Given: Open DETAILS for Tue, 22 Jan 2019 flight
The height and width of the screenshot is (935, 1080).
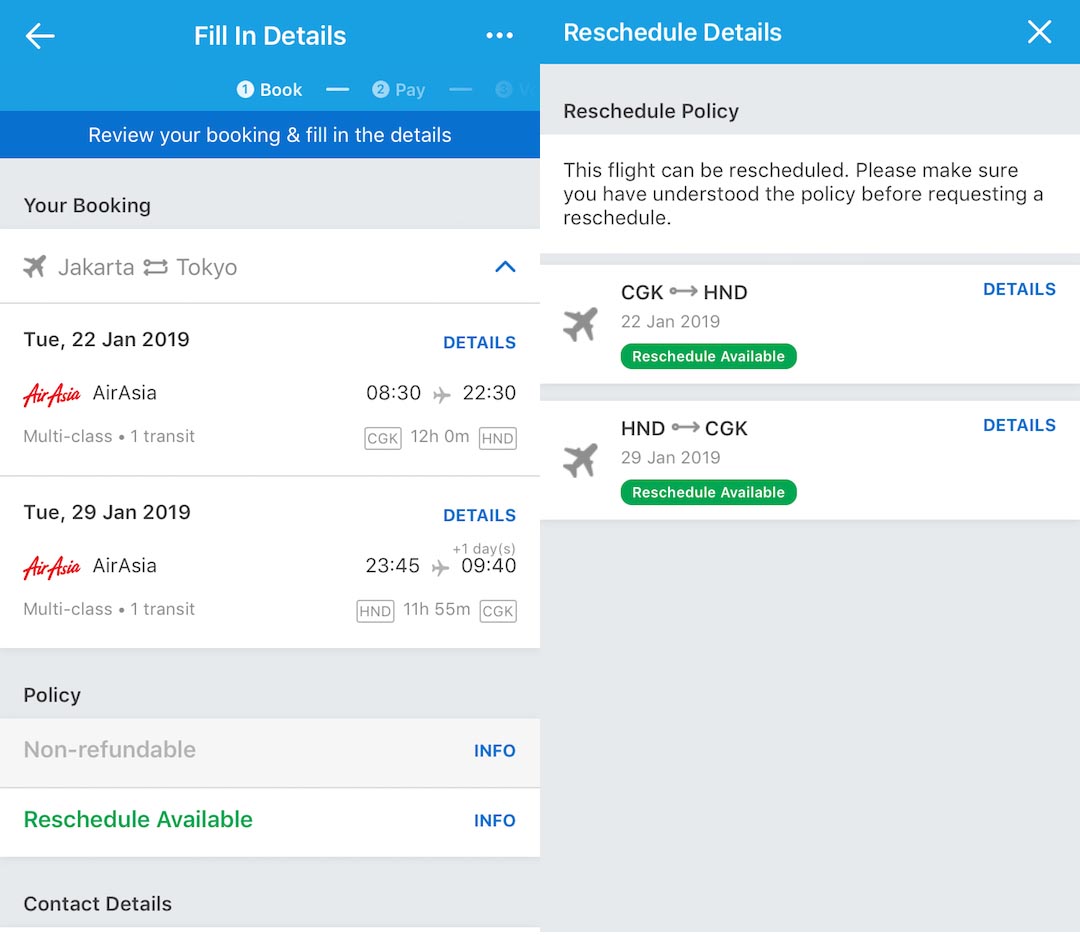Looking at the screenshot, I should 479,342.
